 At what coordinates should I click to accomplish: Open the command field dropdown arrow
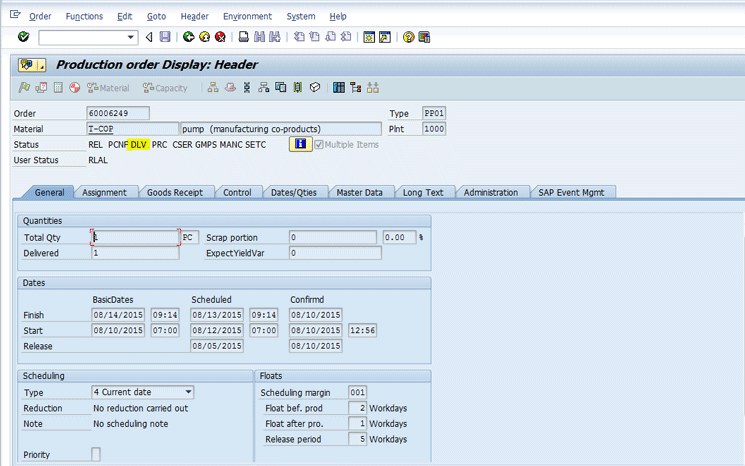coord(131,37)
